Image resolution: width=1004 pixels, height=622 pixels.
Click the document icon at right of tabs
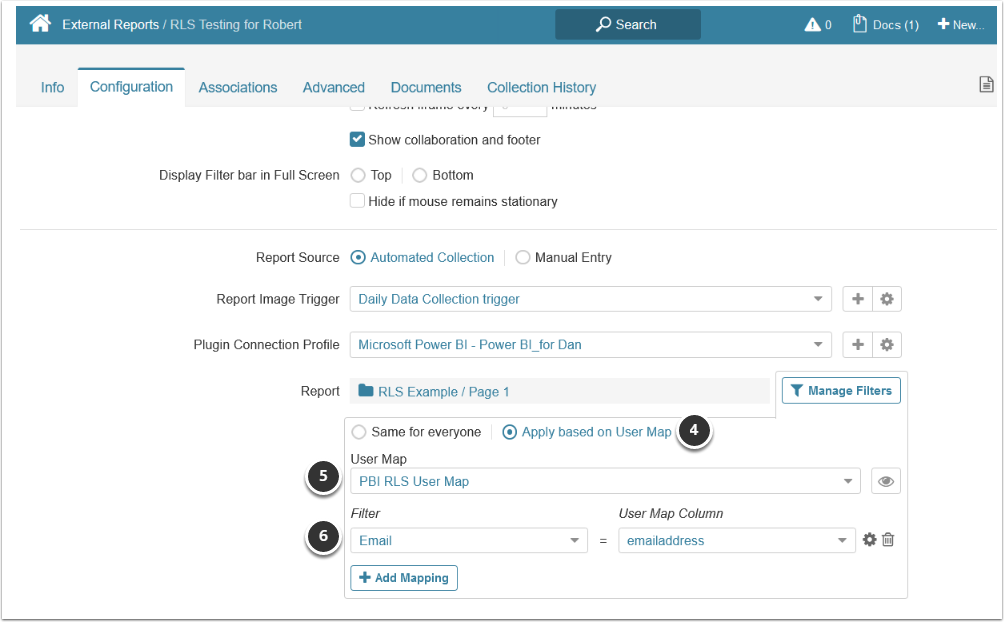[986, 85]
